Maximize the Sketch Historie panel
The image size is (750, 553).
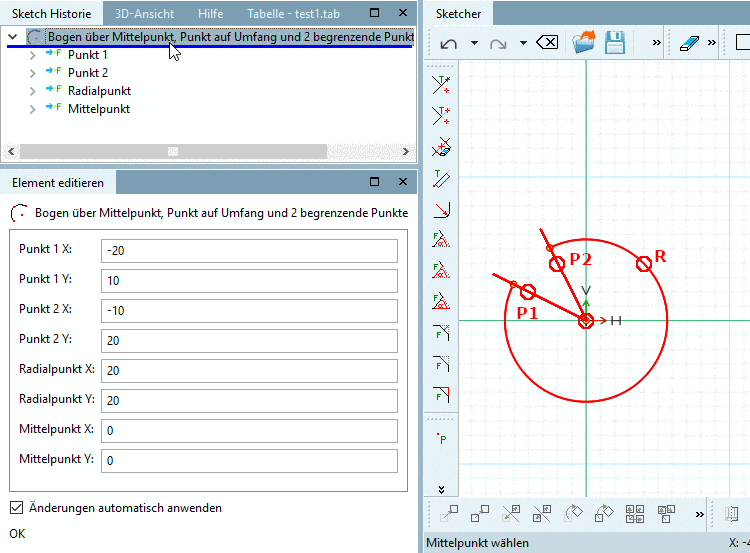point(375,13)
